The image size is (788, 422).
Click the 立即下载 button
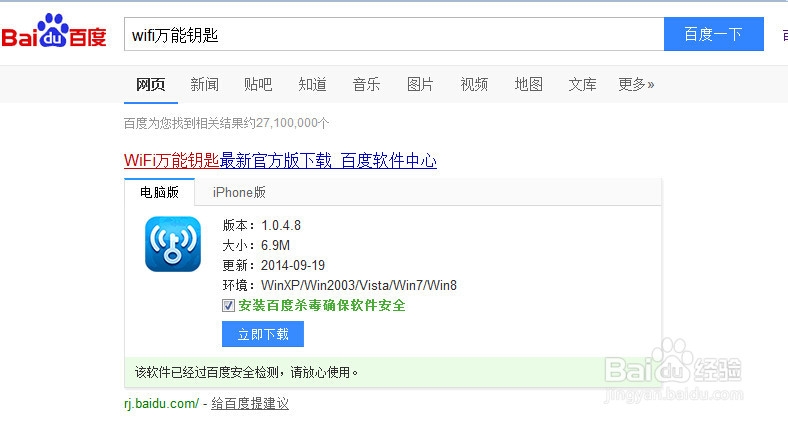pyautogui.click(x=263, y=334)
